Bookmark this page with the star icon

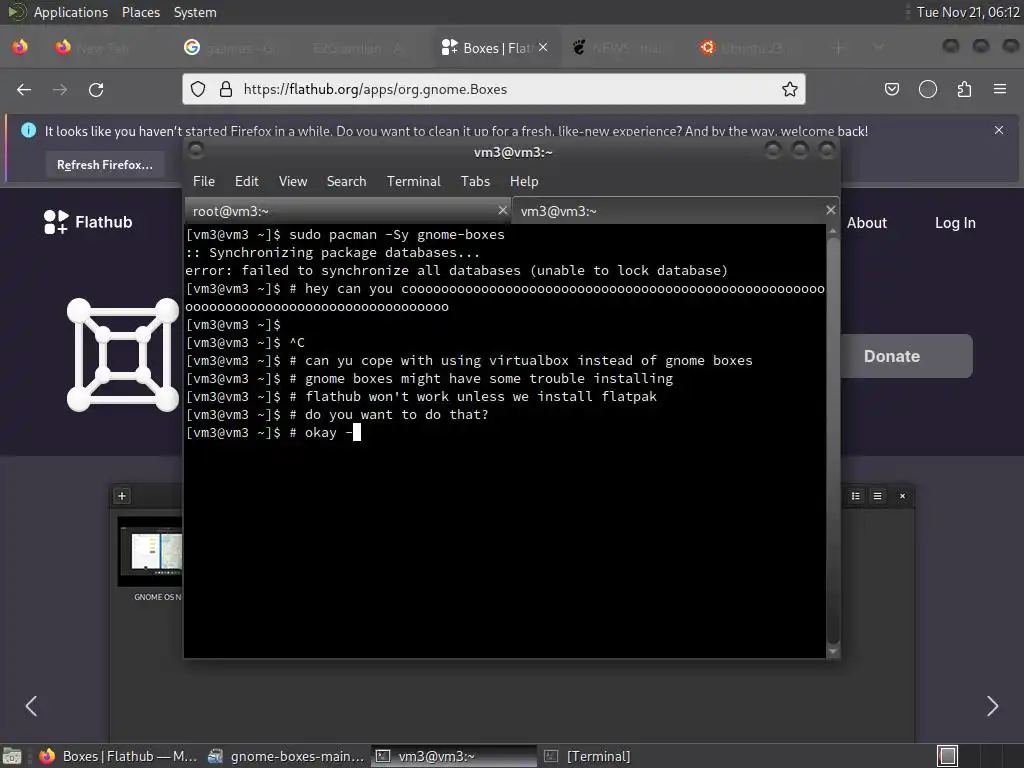tap(790, 89)
